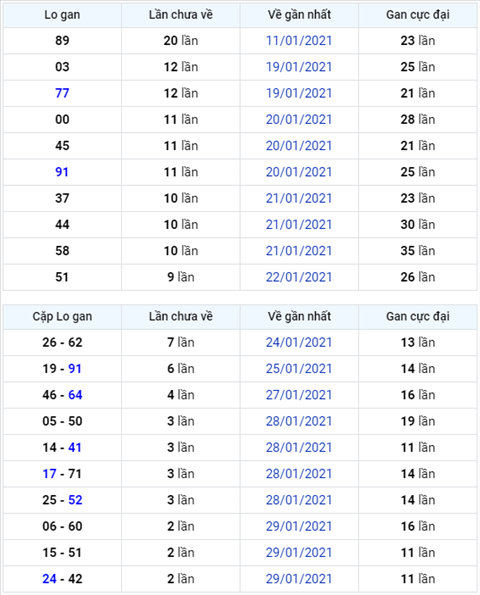Select number 00 in Lo gan column
The width and height of the screenshot is (480, 595).
[62, 119]
